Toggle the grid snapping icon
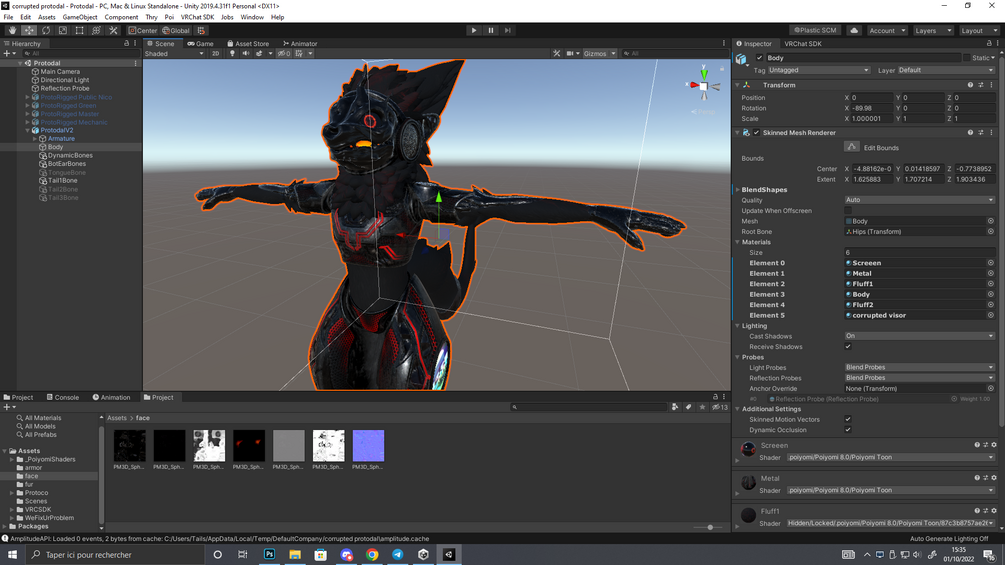Screen dimensions: 1005x565 (x=201, y=30)
